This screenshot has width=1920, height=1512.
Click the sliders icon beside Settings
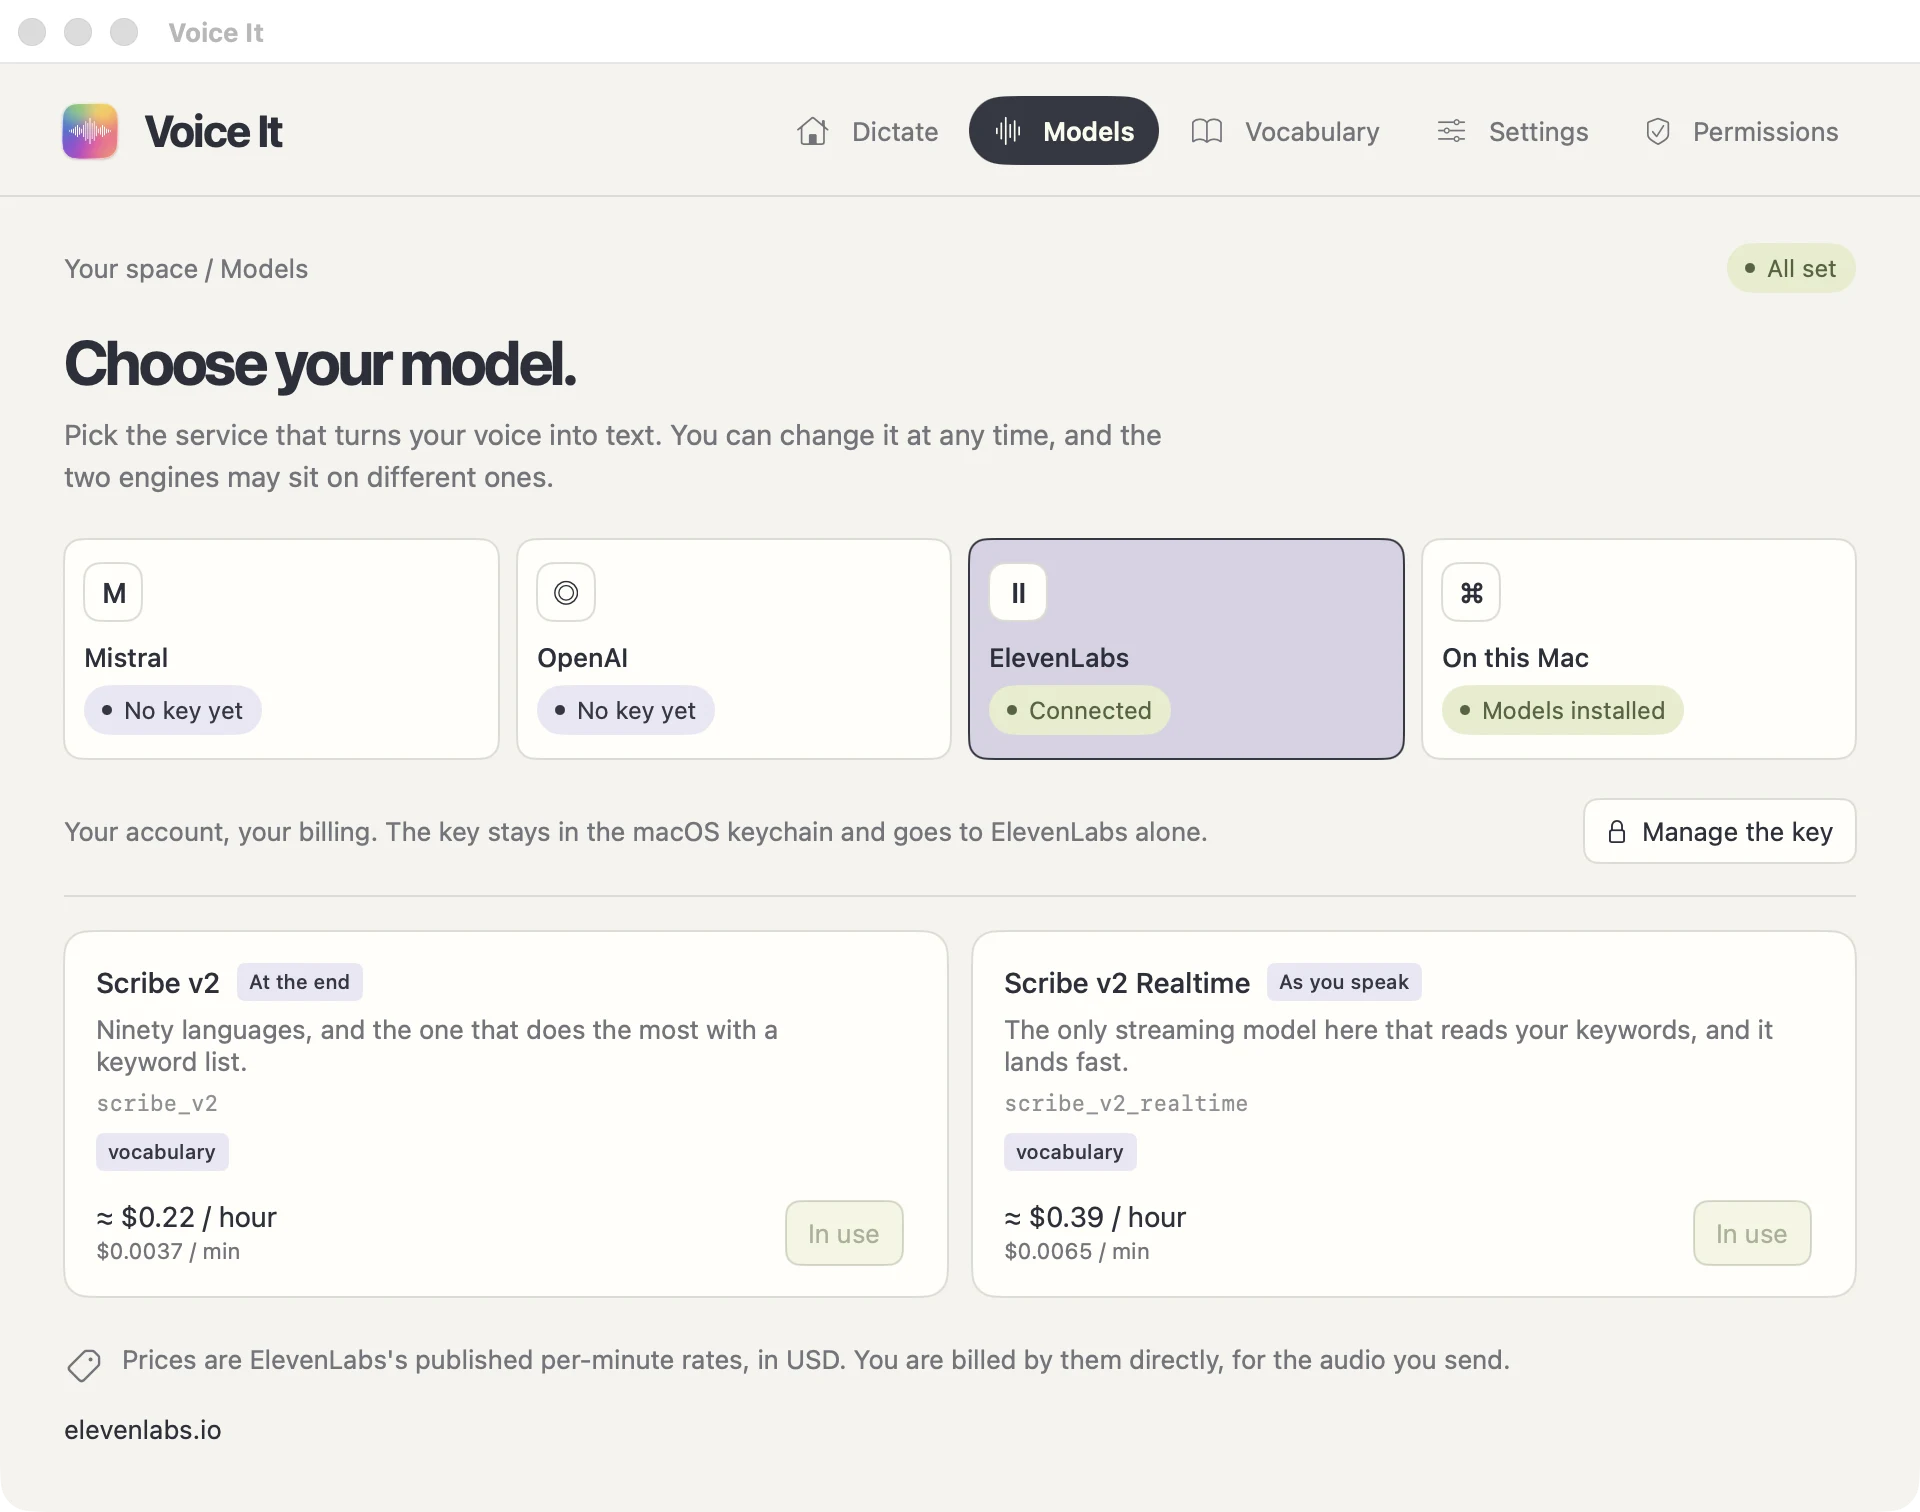click(x=1451, y=131)
